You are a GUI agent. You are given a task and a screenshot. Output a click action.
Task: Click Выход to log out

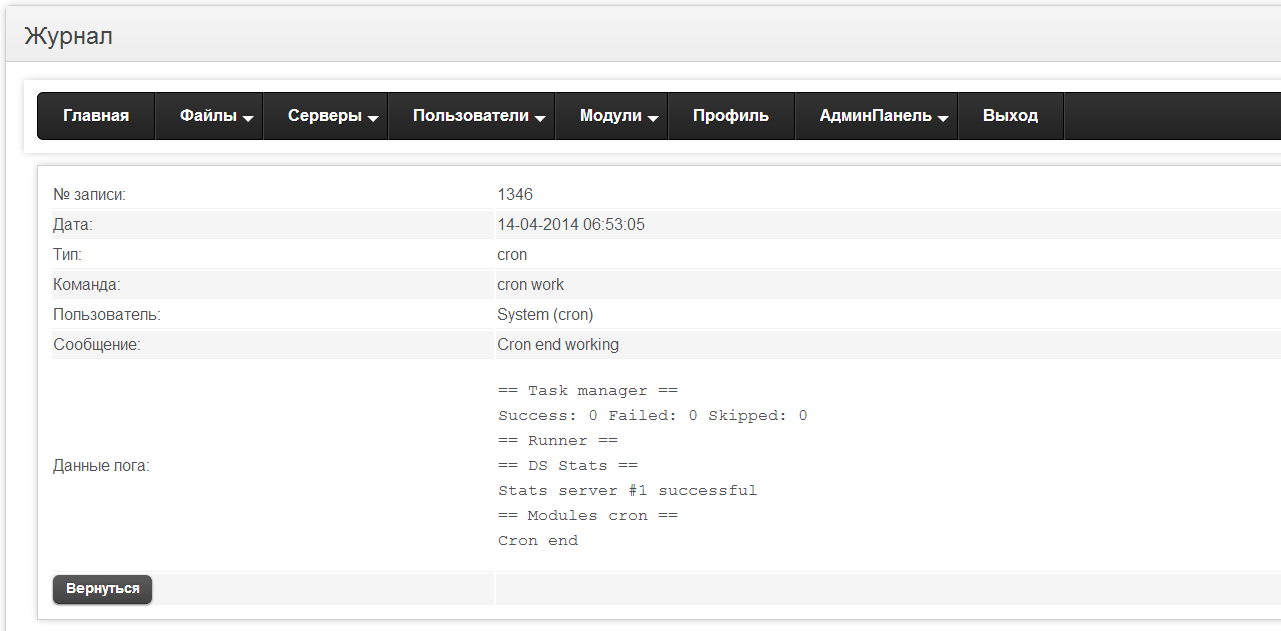1010,116
